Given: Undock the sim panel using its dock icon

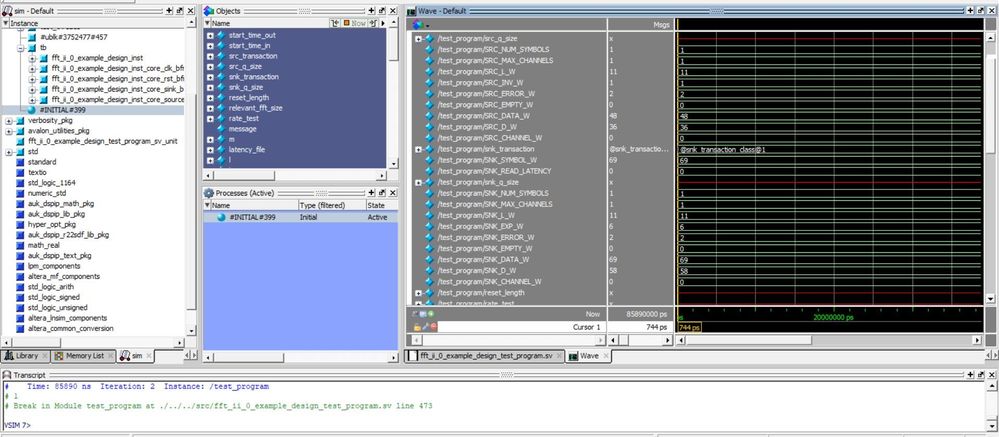Looking at the screenshot, I should 180,10.
